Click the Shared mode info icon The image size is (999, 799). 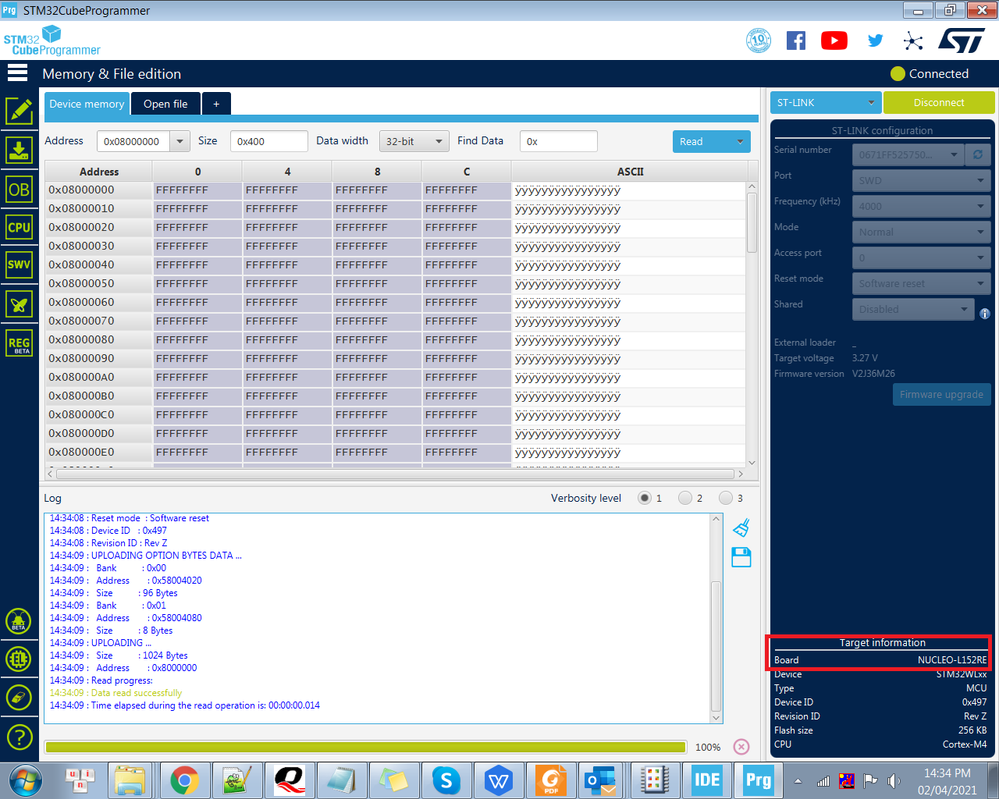point(984,313)
